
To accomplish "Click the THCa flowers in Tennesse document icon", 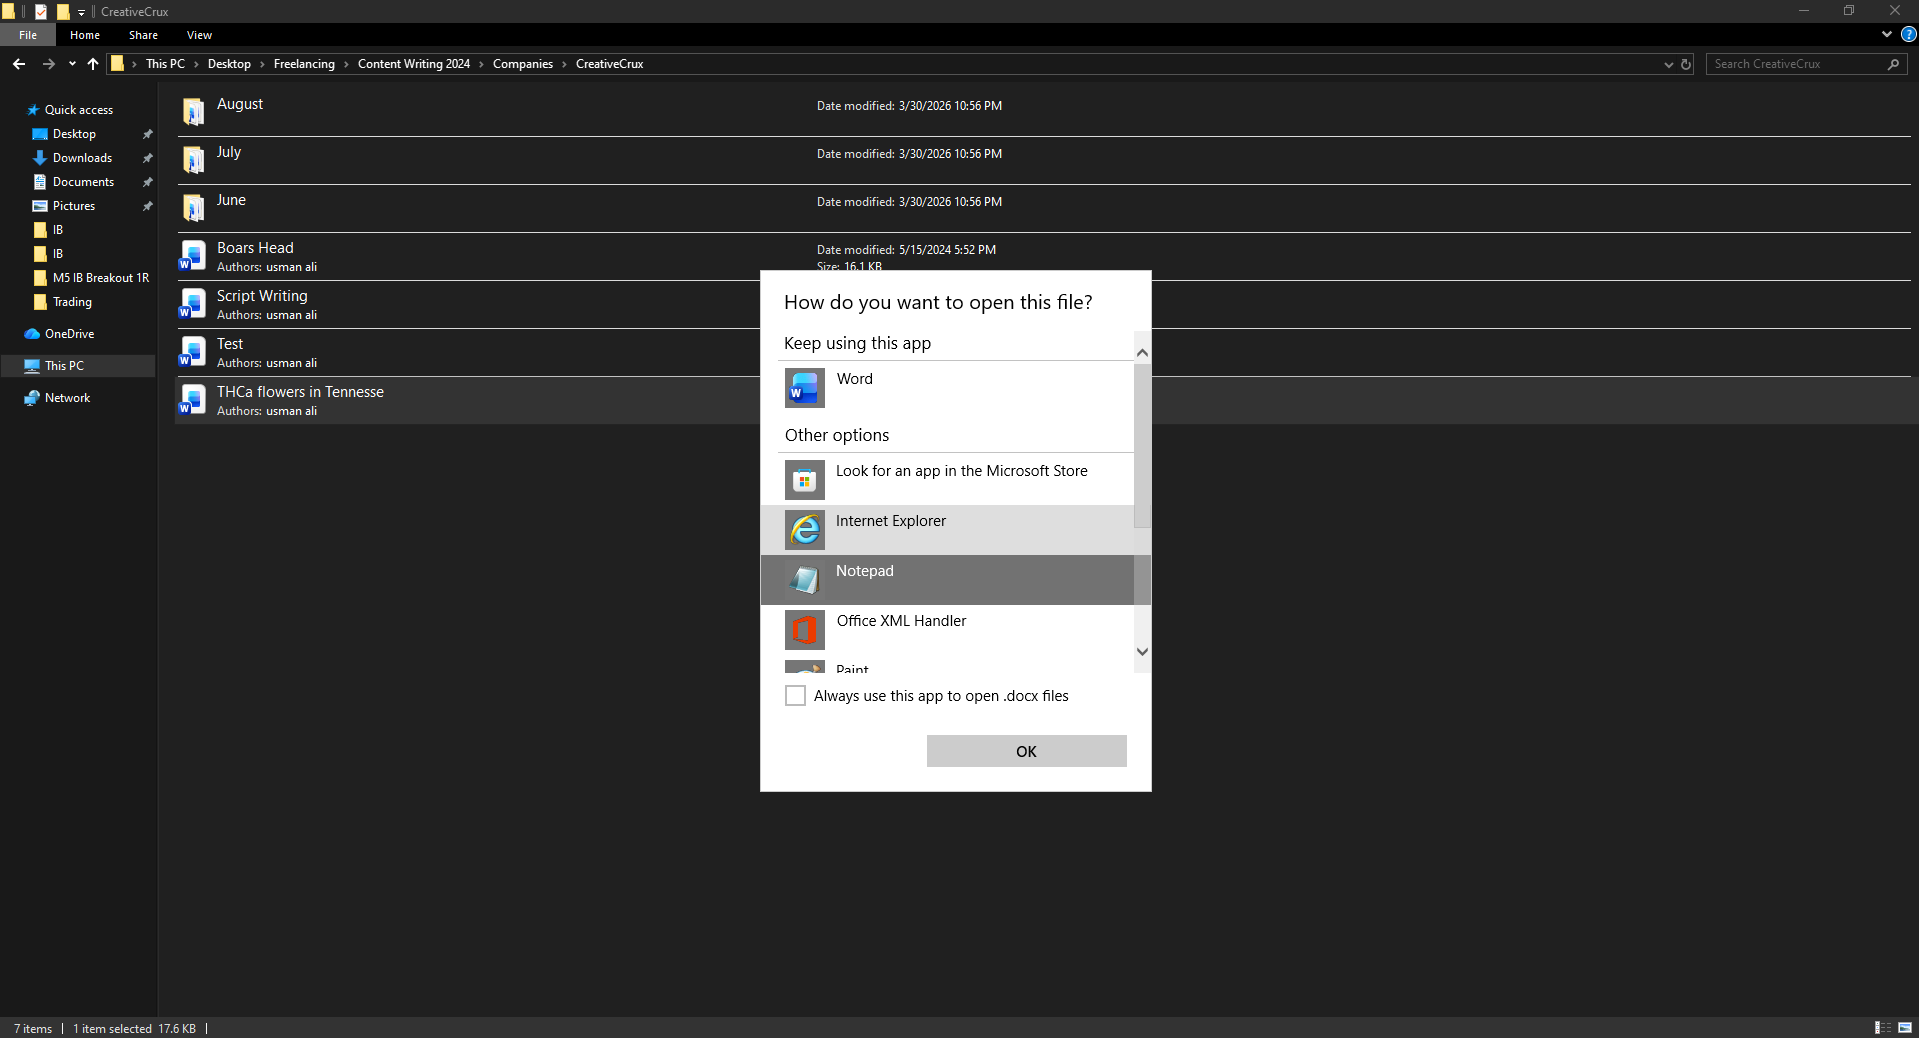I will click(192, 399).
